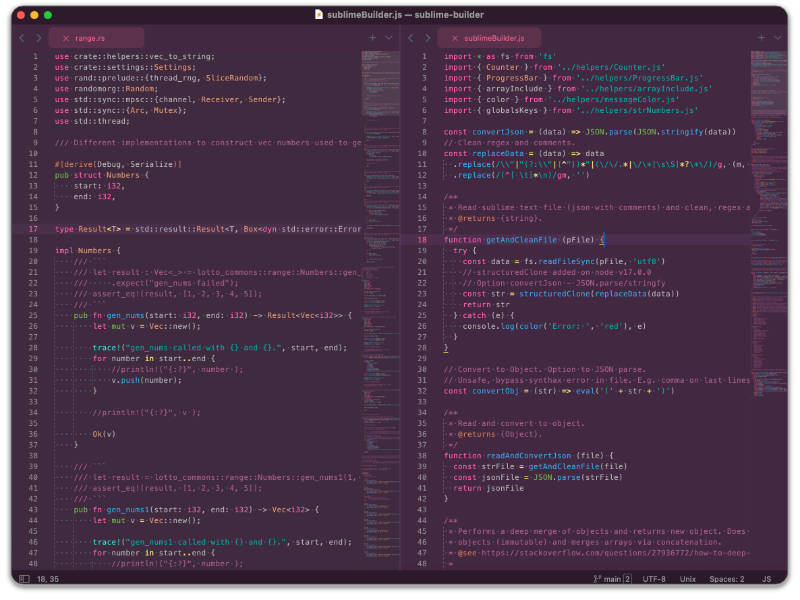800x600 pixels.
Task: Go back in right pane history
Action: pos(411,38)
